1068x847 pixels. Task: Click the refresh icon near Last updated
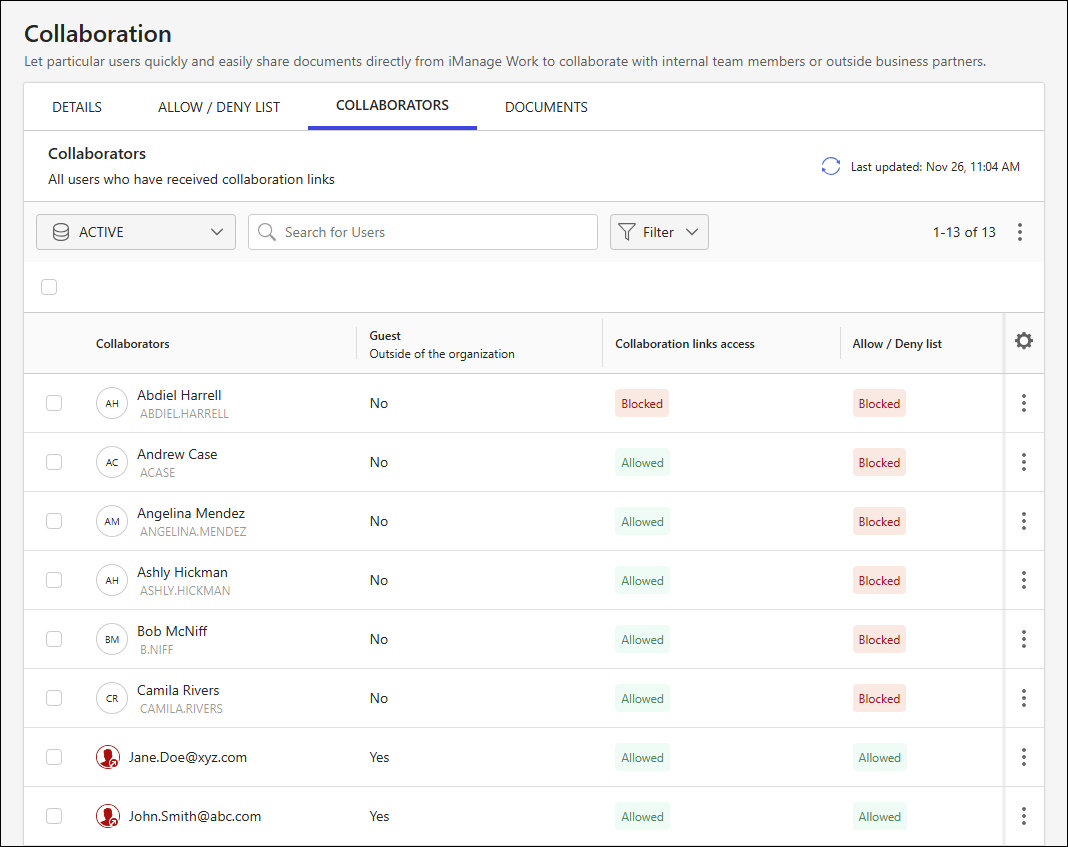830,166
